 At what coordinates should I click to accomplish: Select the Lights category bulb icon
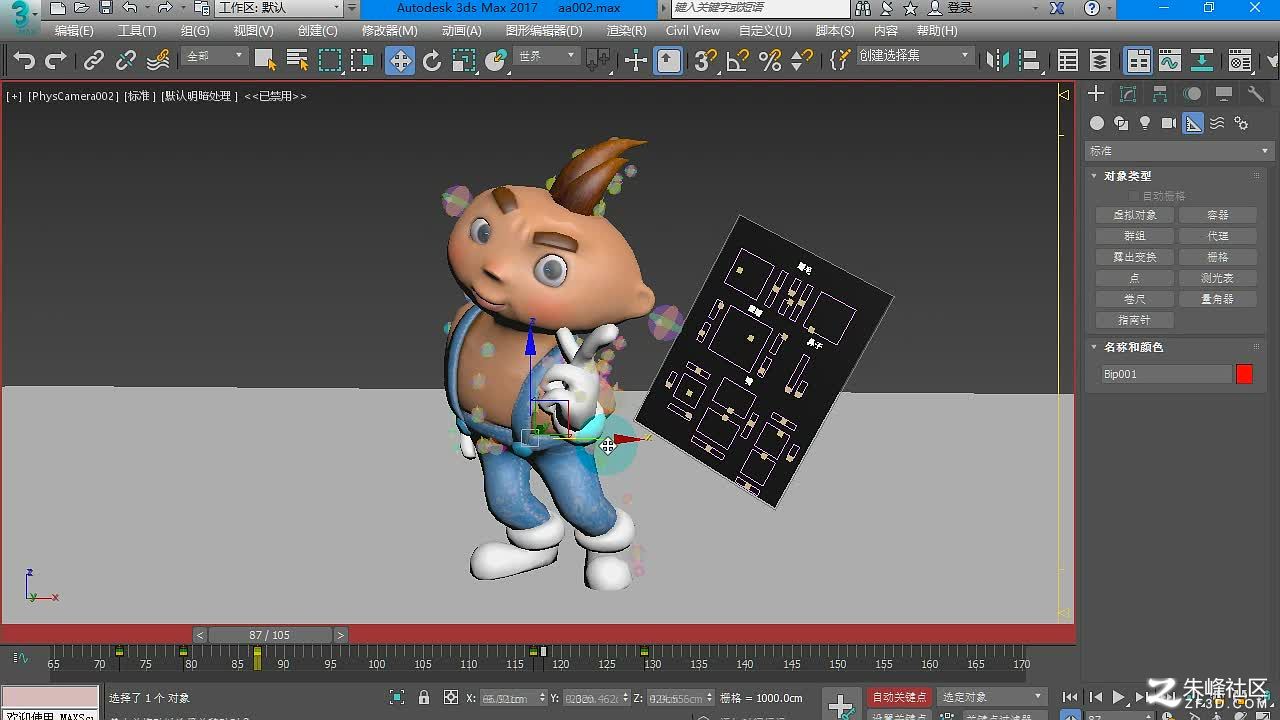(1145, 123)
